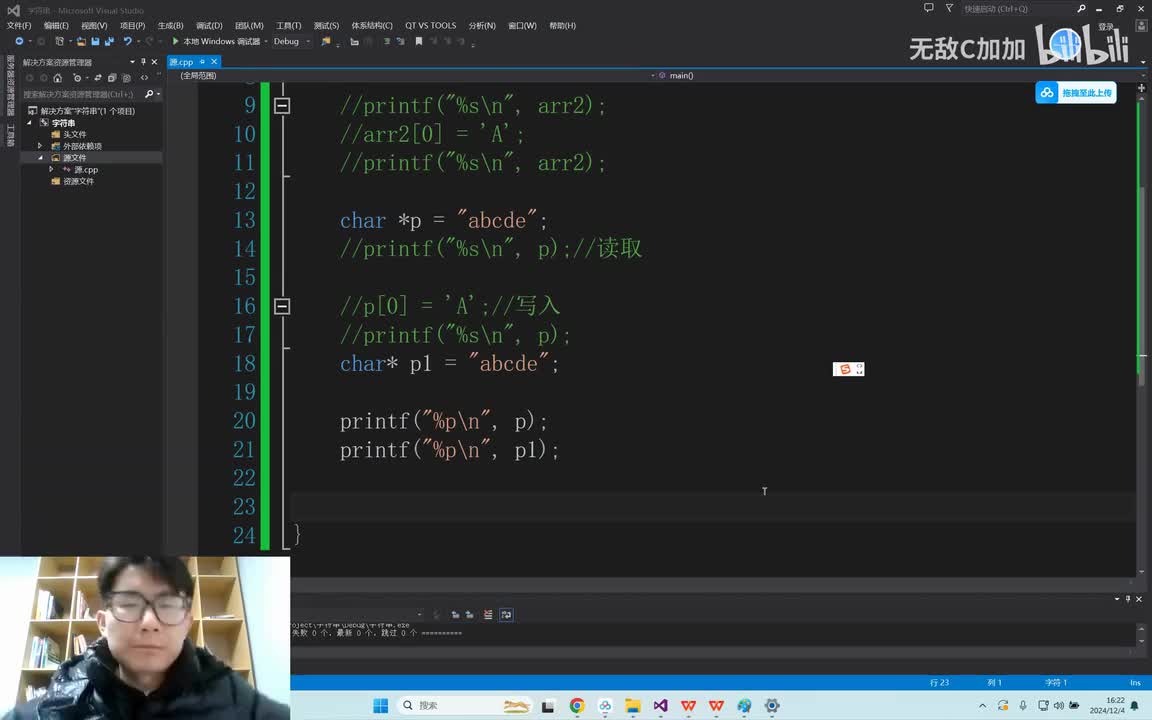The width and height of the screenshot is (1152, 720).
Task: Click the Navigate Backward toolbar icon
Action: (x=19, y=41)
